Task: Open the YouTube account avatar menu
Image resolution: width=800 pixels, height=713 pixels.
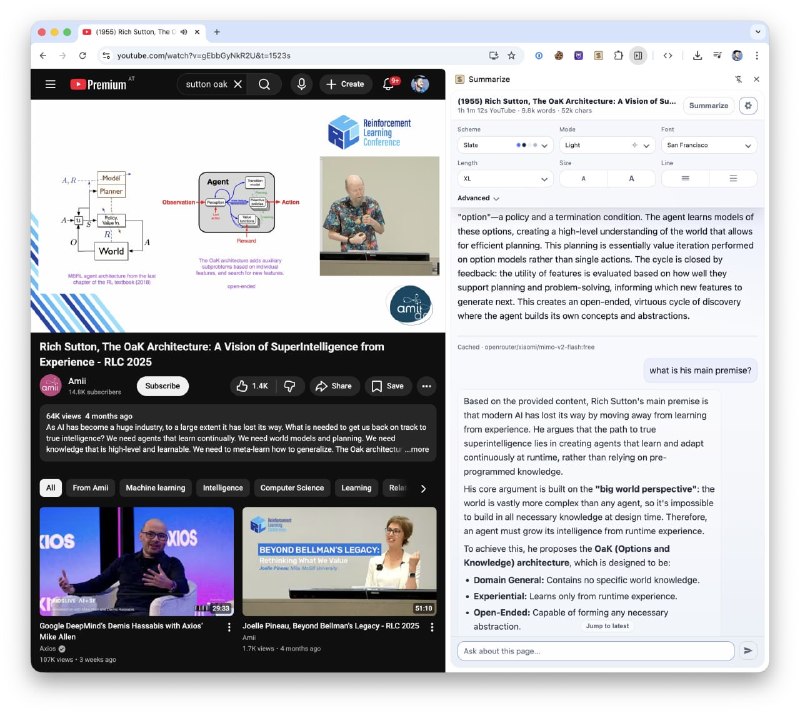Action: (420, 84)
